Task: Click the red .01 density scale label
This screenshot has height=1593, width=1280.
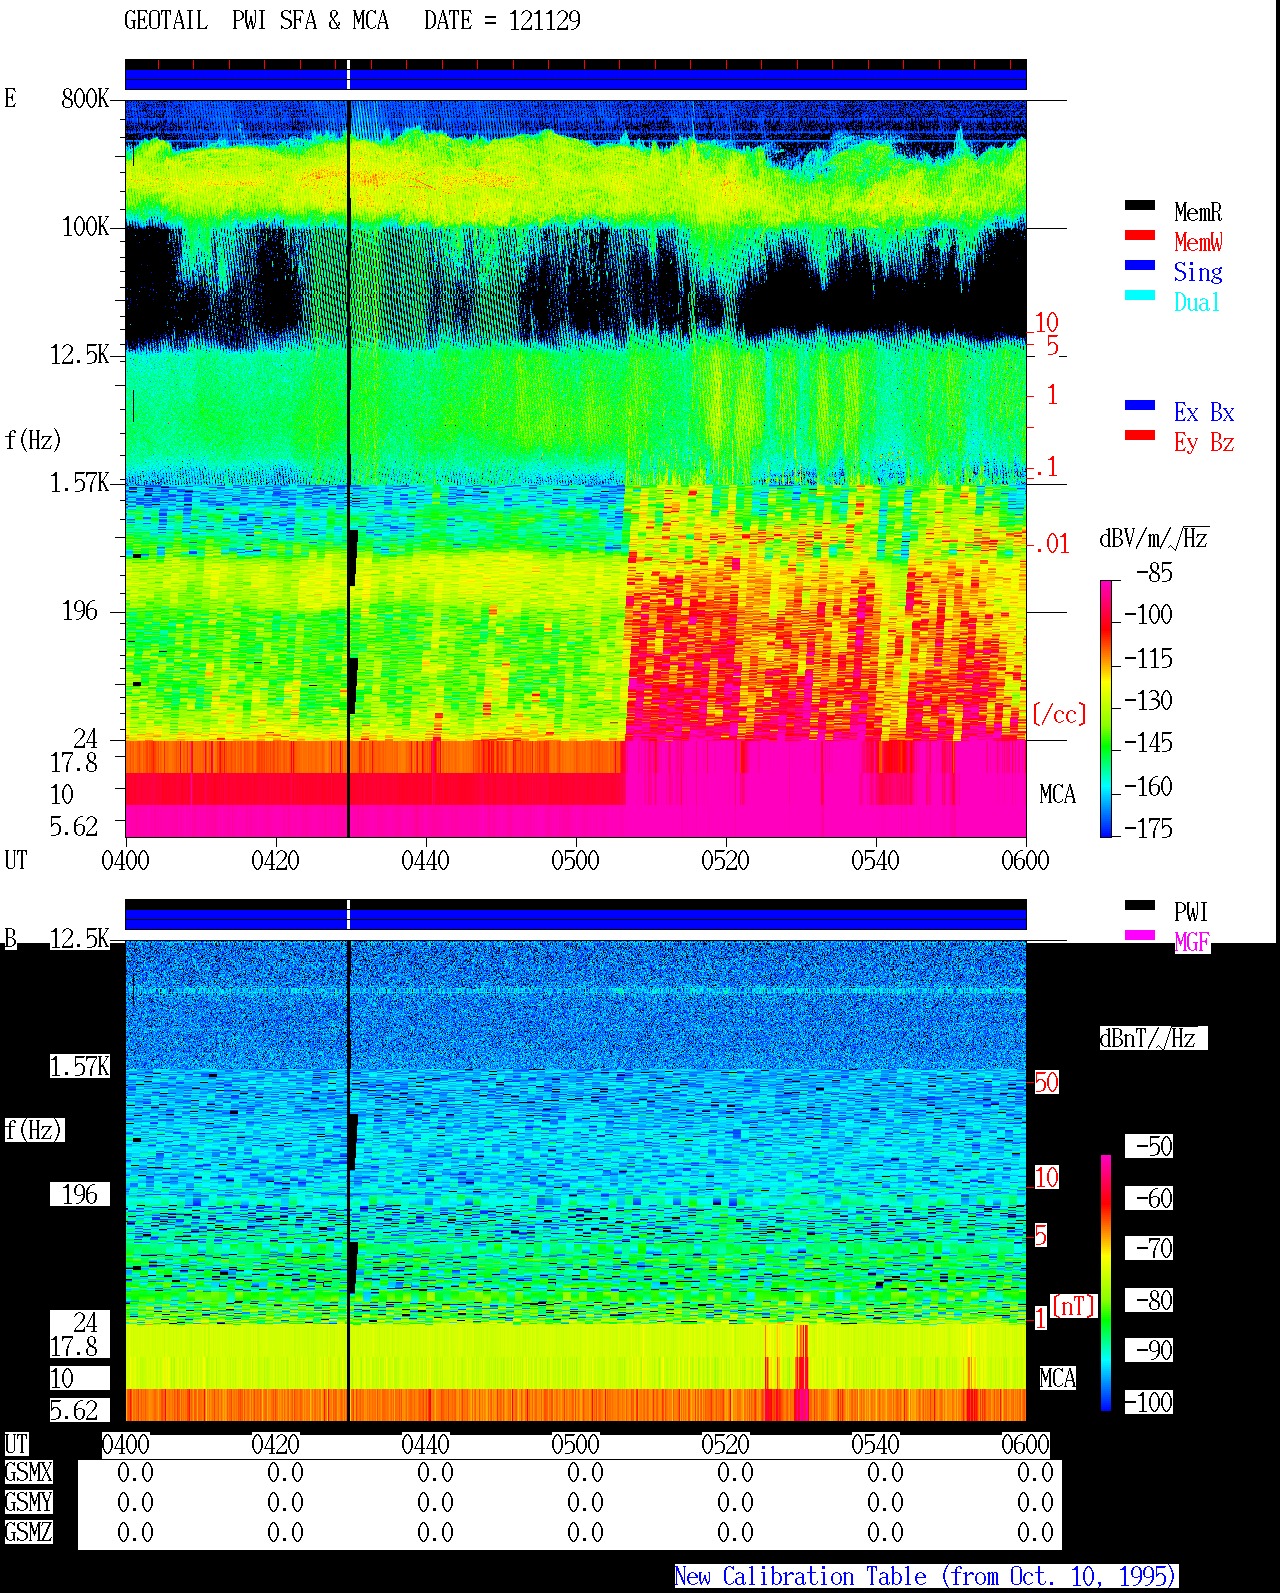Action: point(1051,544)
